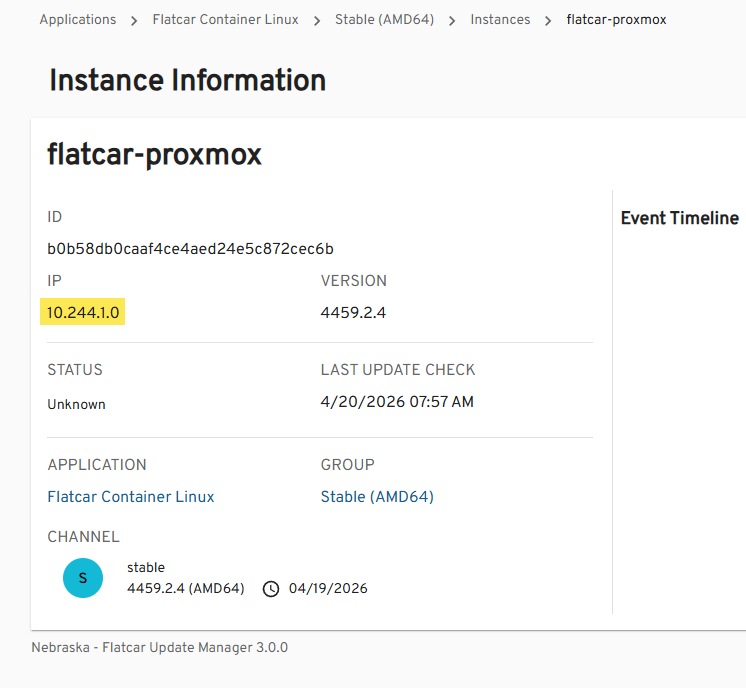Open Flatcar Container Linux in the breadcrumb

tap(225, 20)
